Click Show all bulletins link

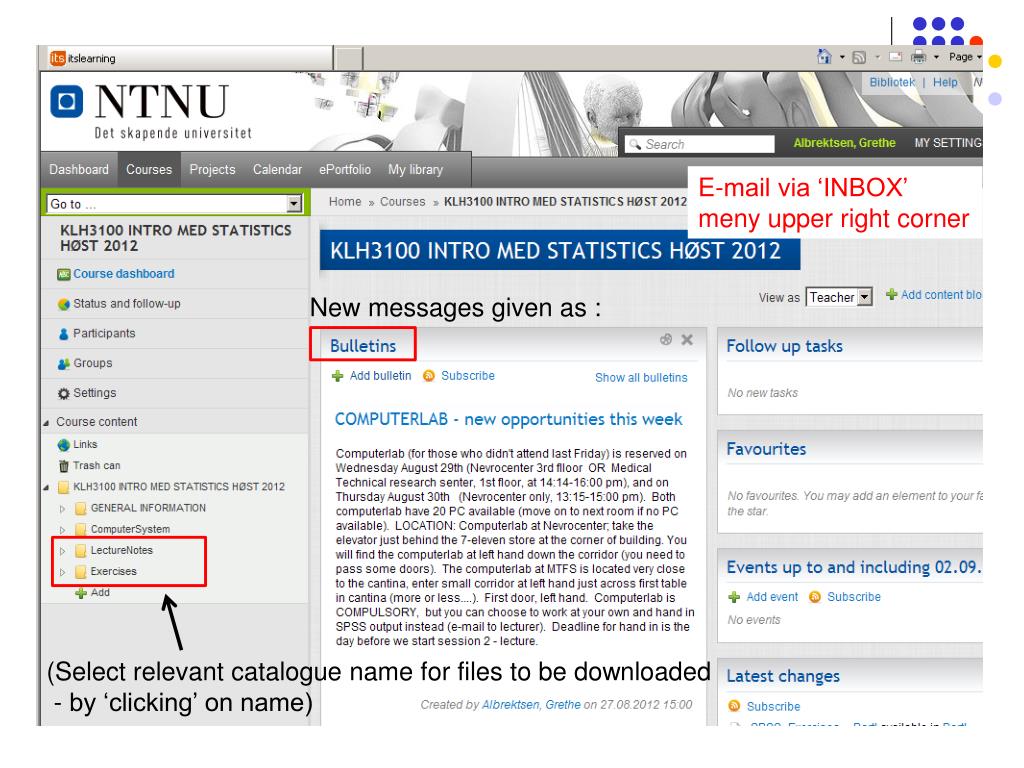tap(641, 377)
